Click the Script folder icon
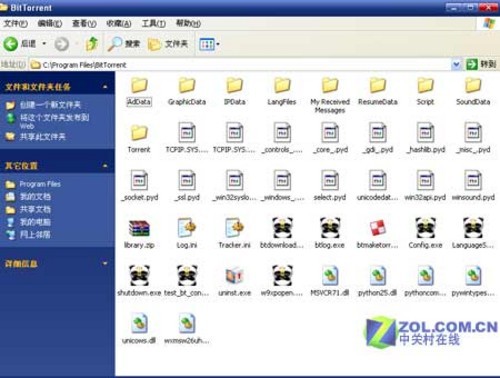The image size is (500, 378). (426, 85)
